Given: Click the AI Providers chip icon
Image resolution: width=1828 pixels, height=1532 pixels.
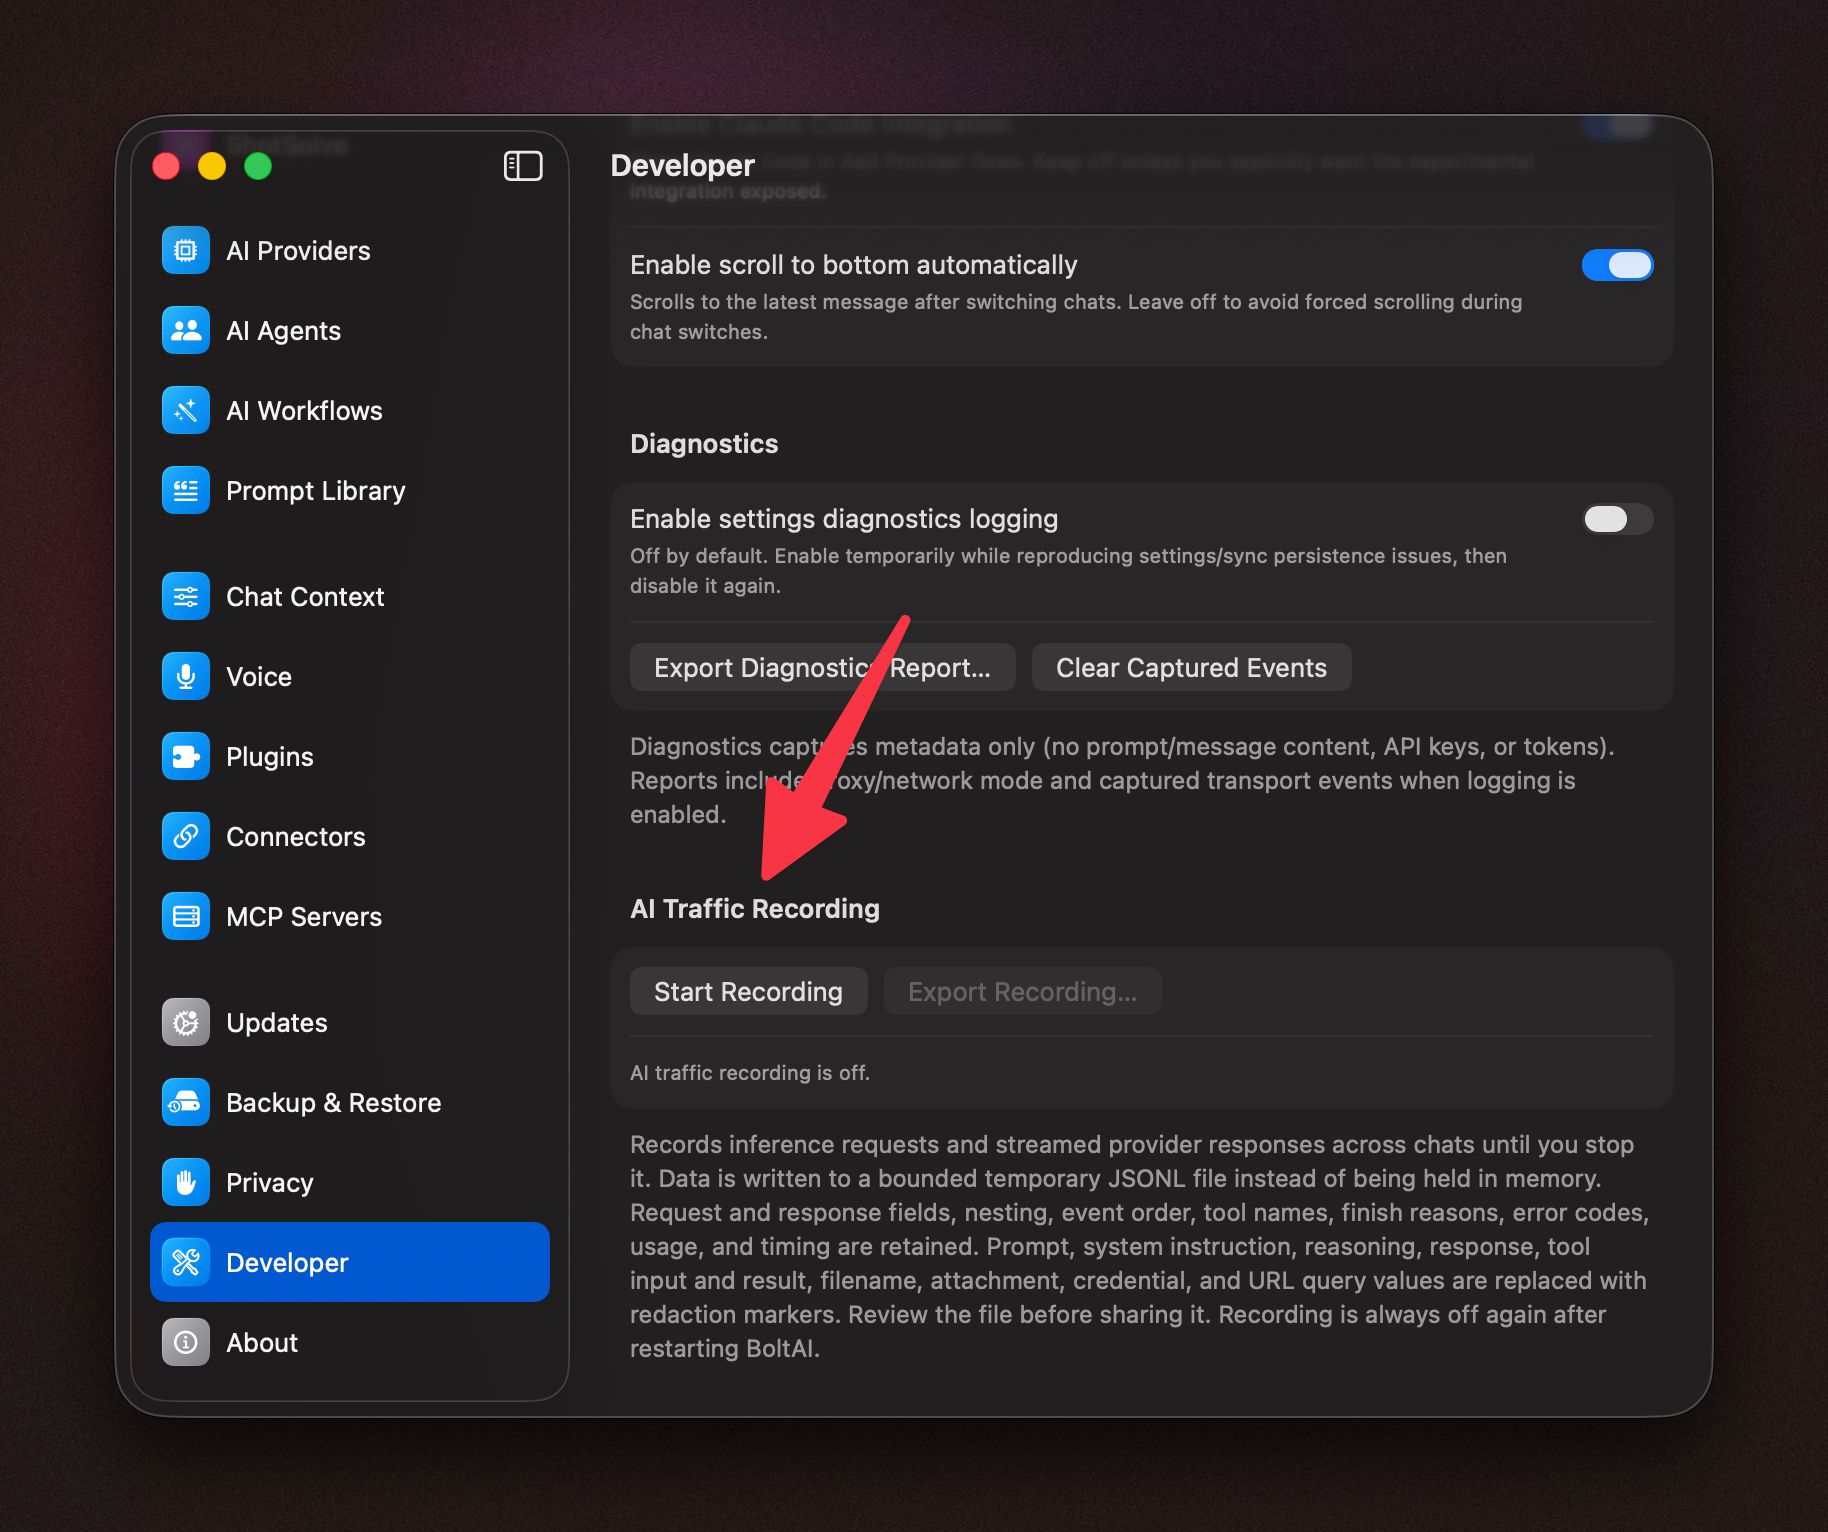Looking at the screenshot, I should pos(186,250).
